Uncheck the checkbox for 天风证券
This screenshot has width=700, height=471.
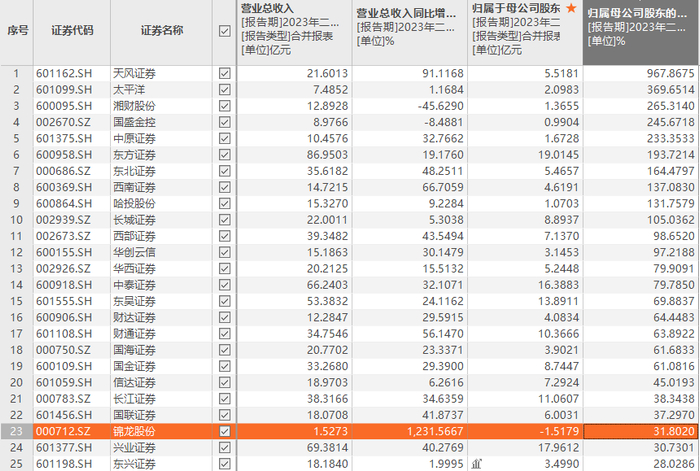point(225,73)
